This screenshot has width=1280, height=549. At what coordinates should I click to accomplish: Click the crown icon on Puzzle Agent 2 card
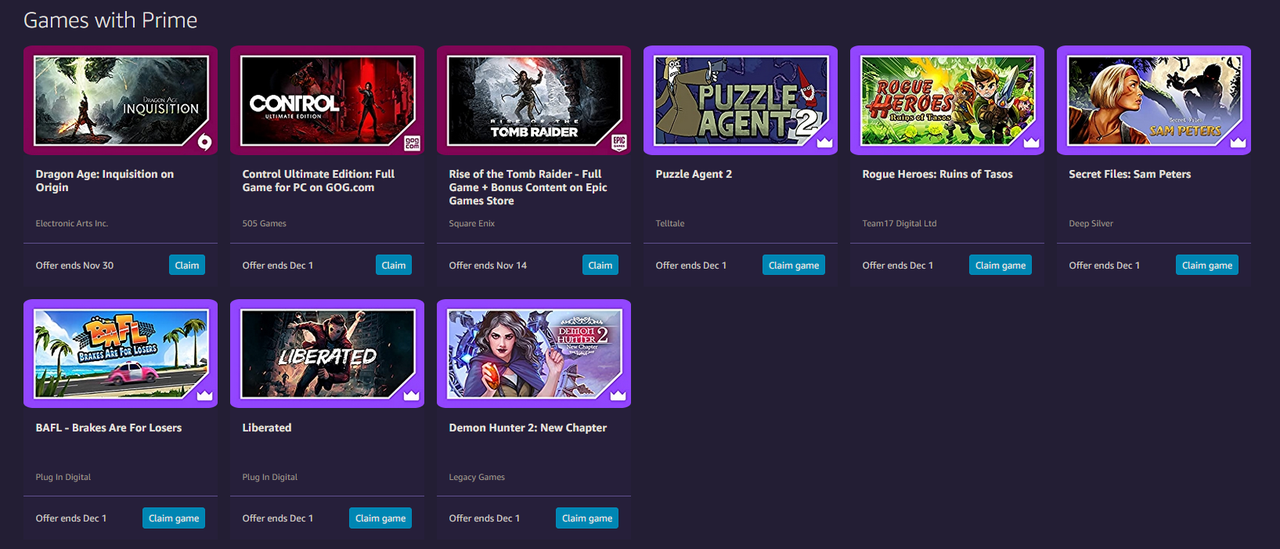pos(825,143)
